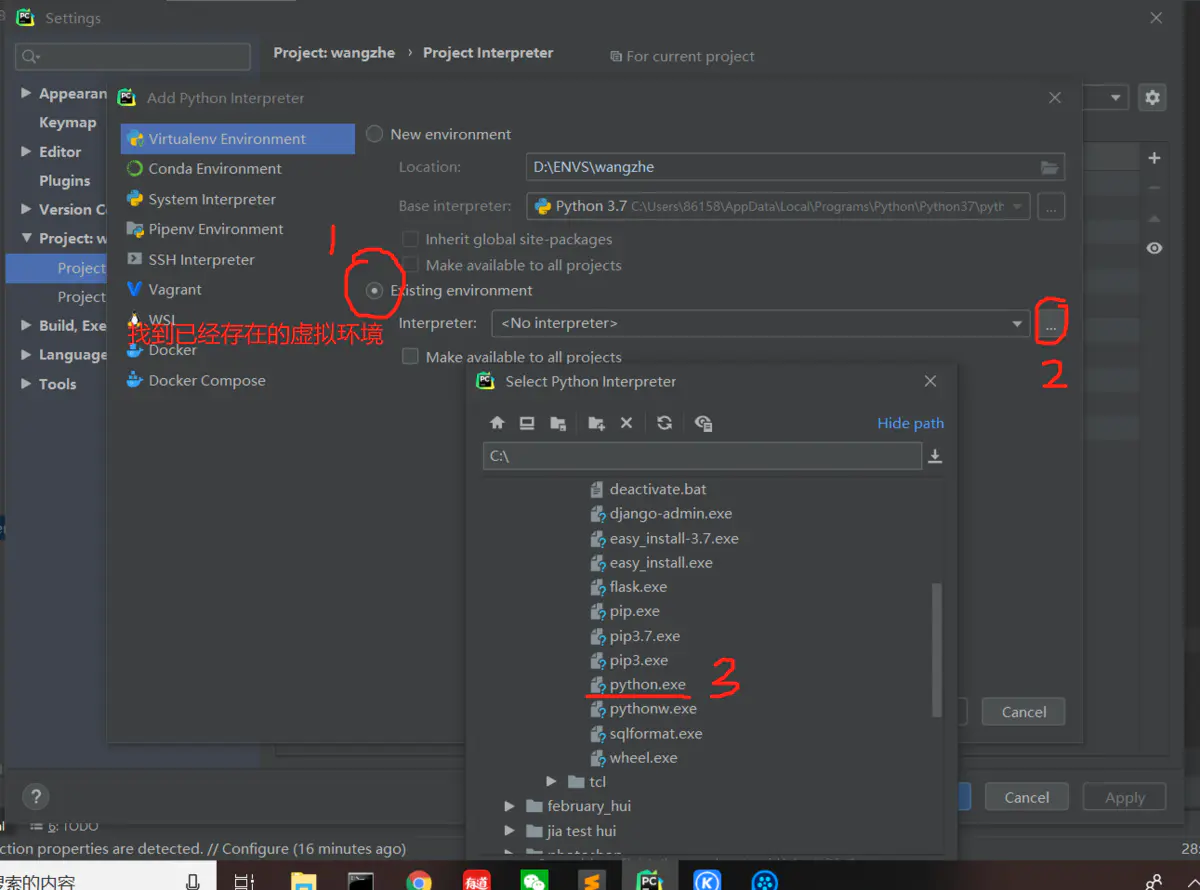Expand Editor settings category
Viewport: 1200px width, 890px height.
26,152
